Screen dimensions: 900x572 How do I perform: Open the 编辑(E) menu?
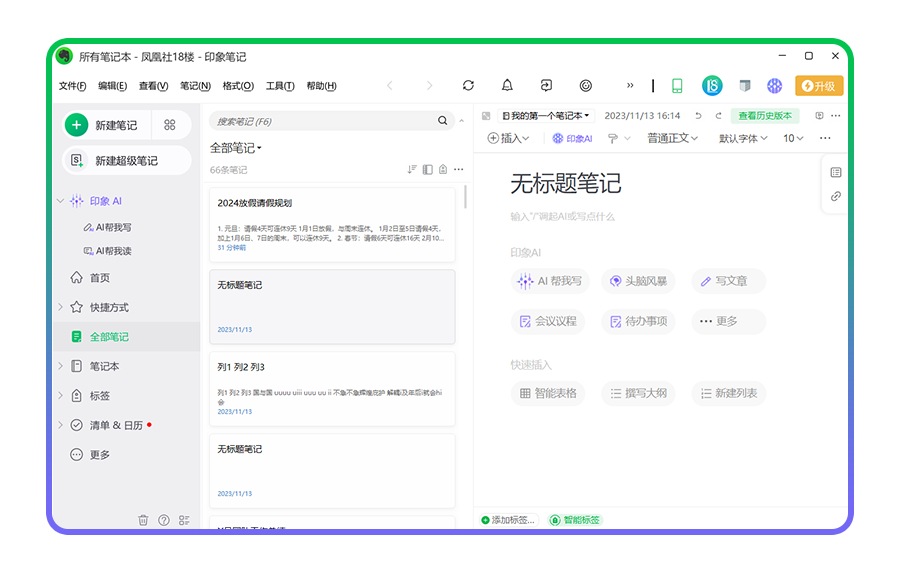tap(112, 85)
